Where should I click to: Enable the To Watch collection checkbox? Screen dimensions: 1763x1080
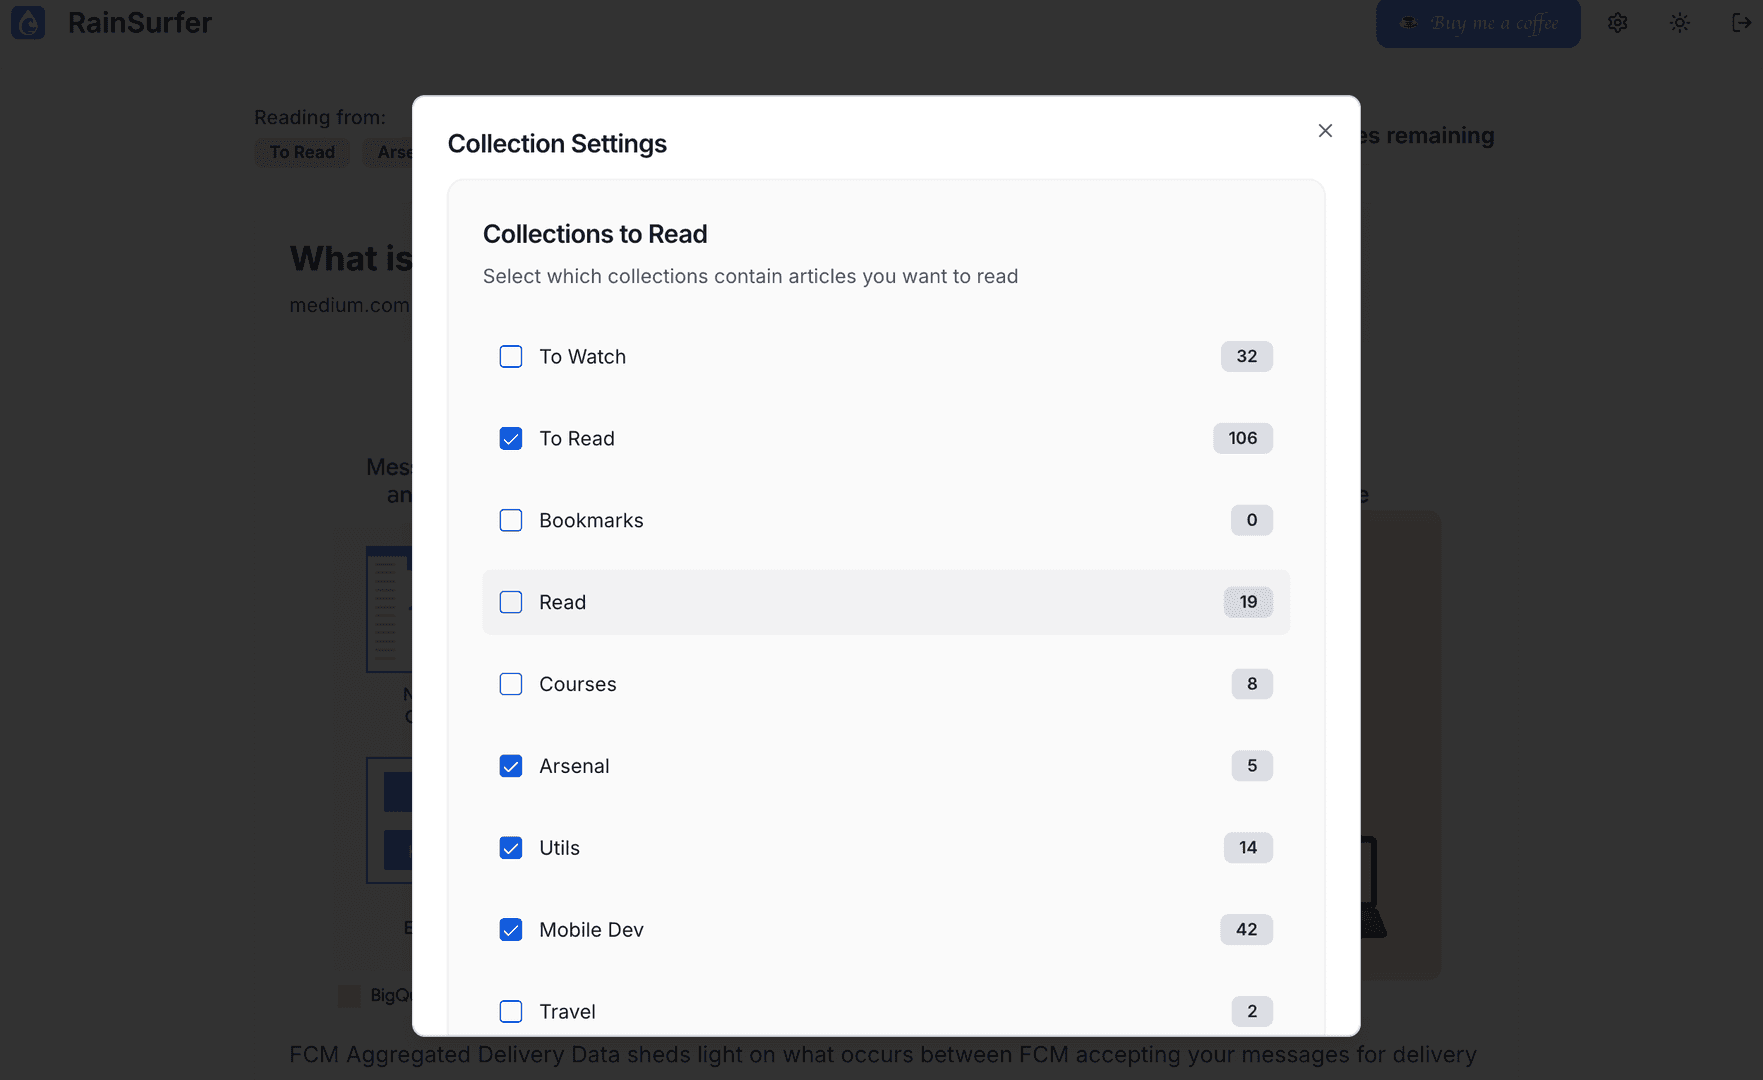[x=511, y=356]
